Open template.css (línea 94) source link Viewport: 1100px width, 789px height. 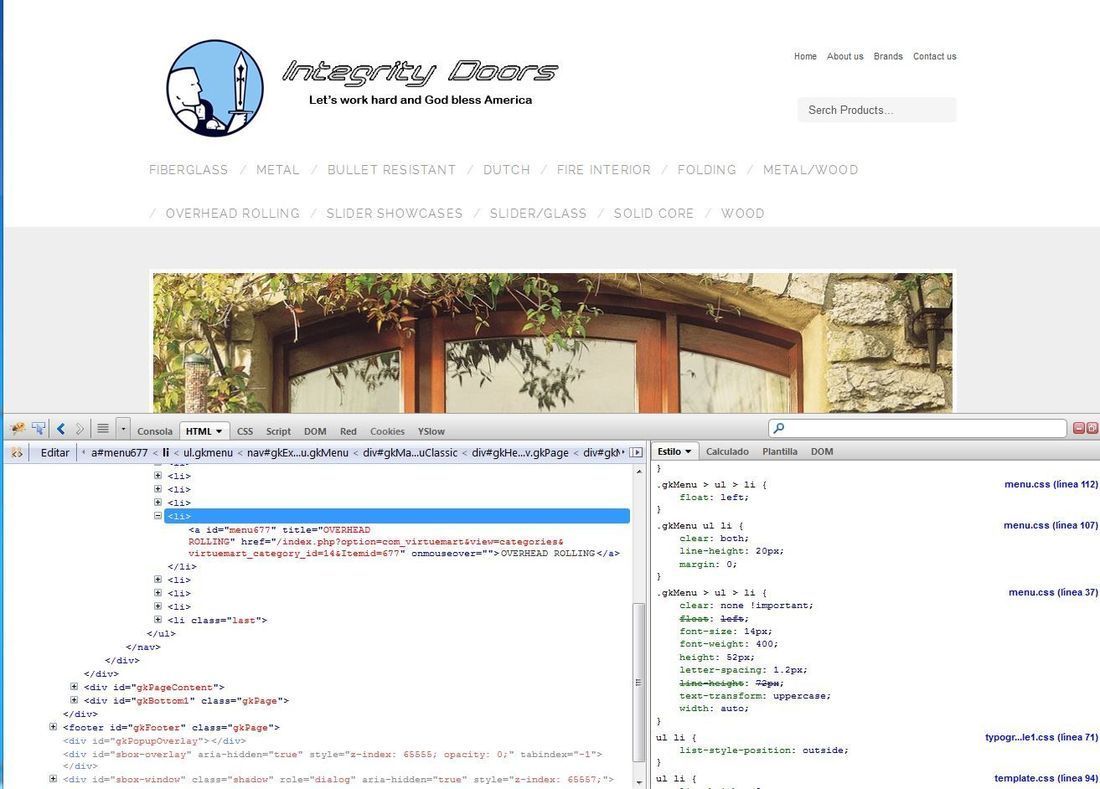tap(1046, 778)
